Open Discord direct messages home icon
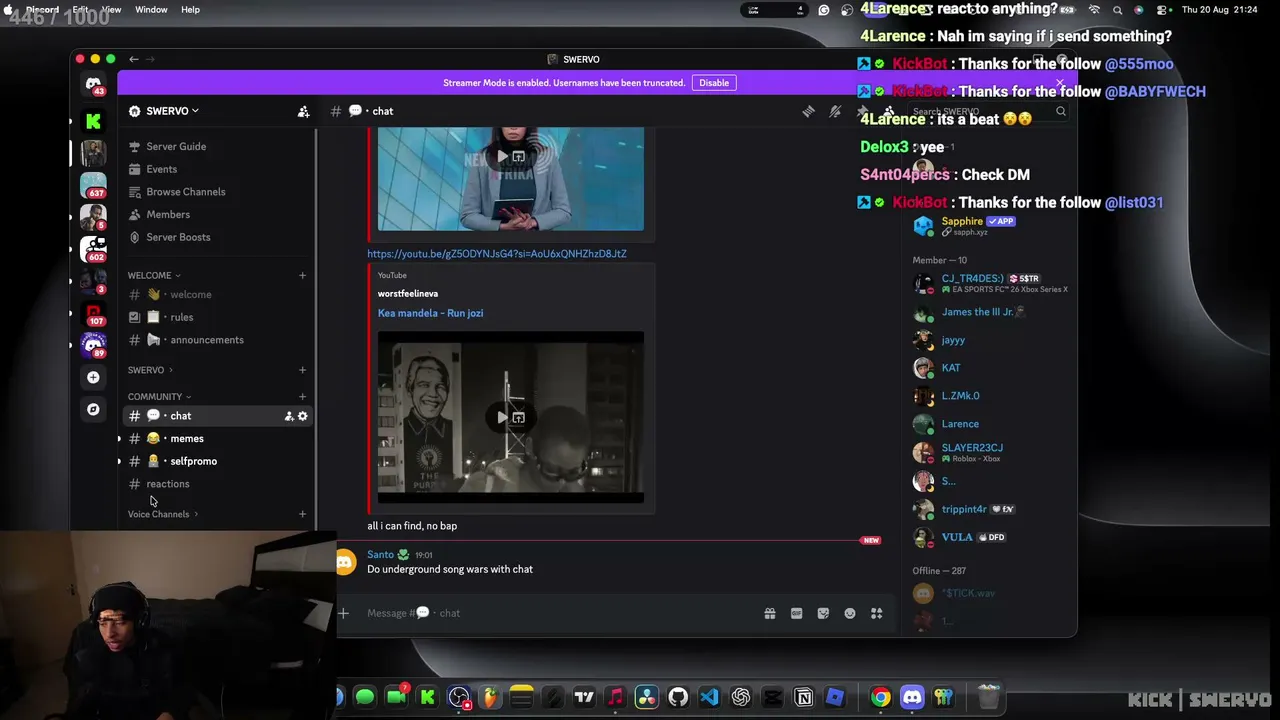1280x720 pixels. pos(93,85)
